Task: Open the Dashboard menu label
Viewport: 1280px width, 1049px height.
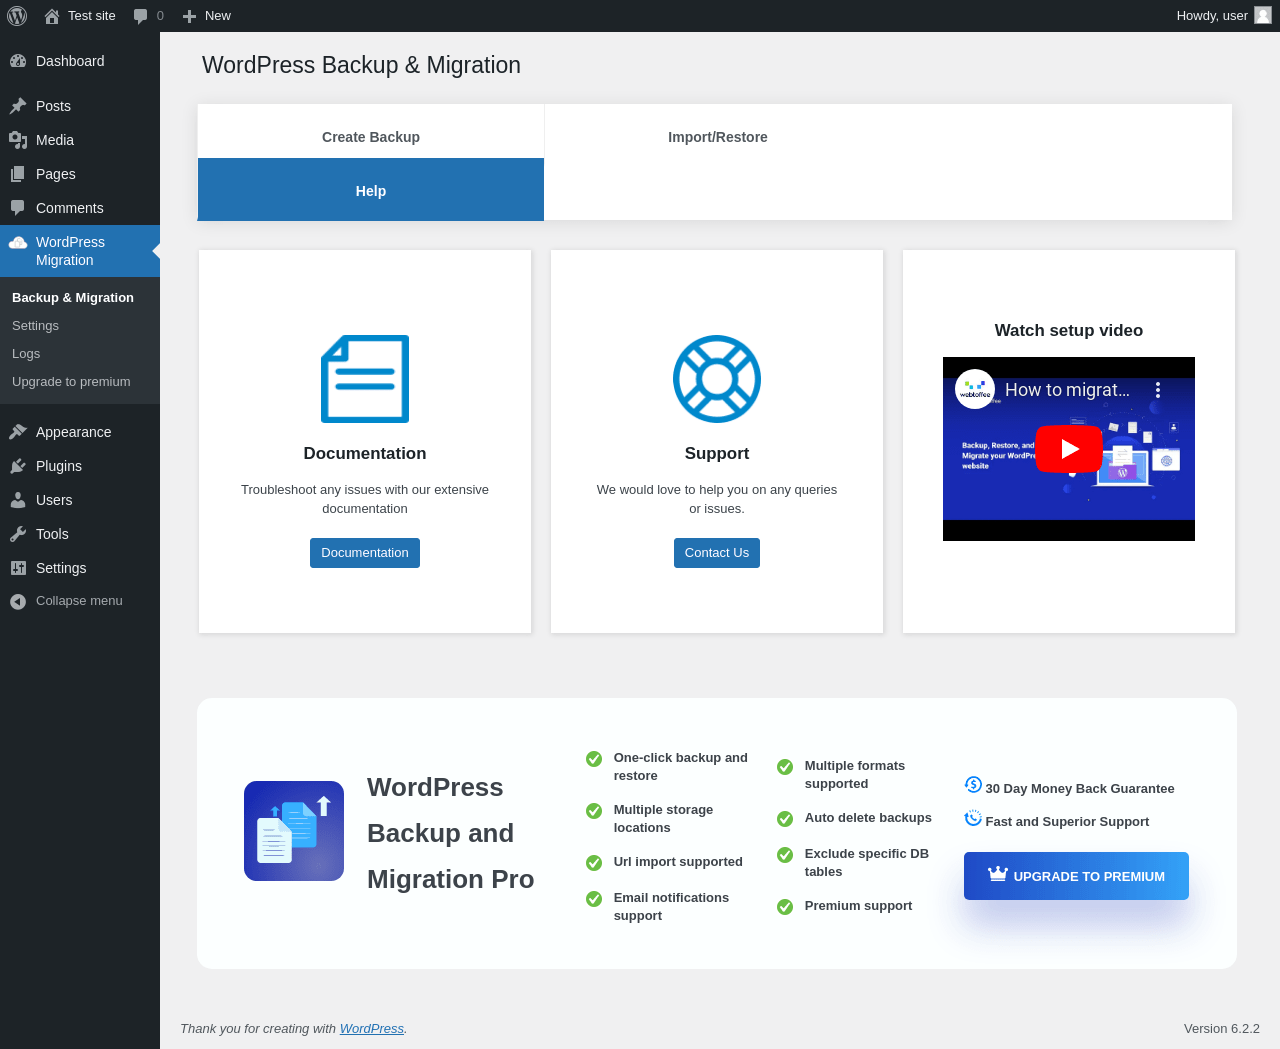Action: pyautogui.click(x=70, y=61)
